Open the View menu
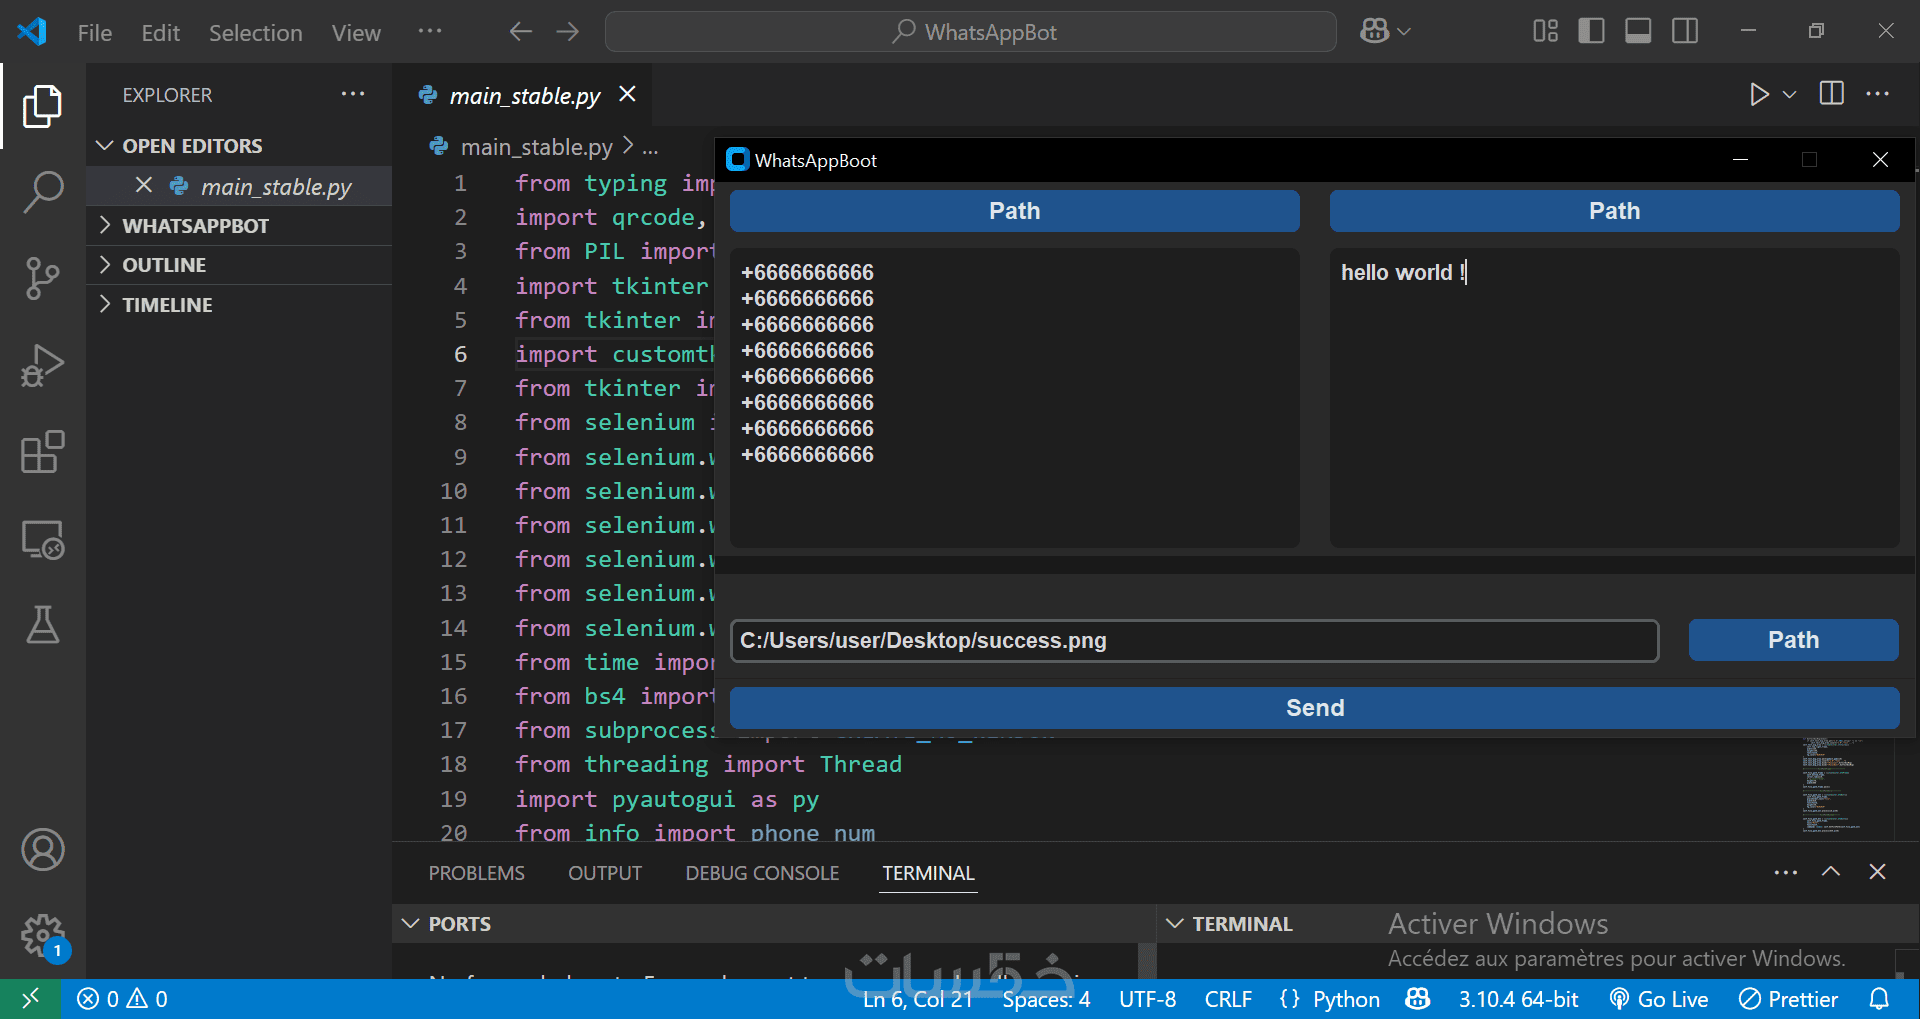This screenshot has height=1019, width=1920. (356, 33)
